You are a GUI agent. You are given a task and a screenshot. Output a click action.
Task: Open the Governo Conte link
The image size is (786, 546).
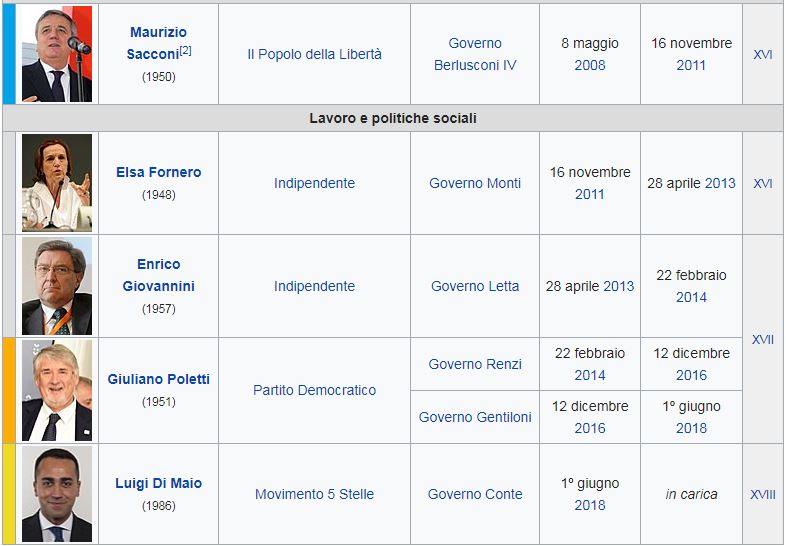click(475, 494)
